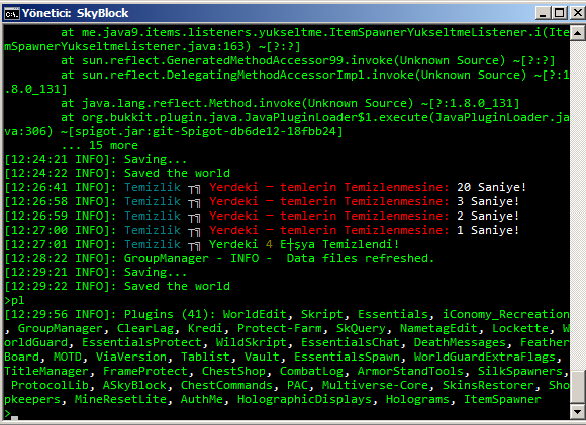
Task: Click the 'MineResetLite' plugin name
Action: point(121,400)
